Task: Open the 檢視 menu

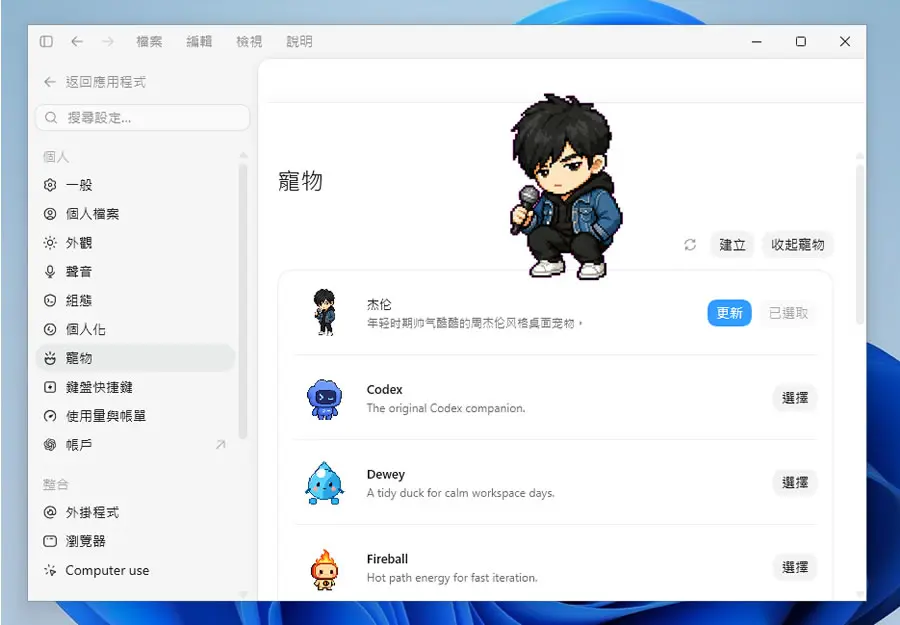Action: pyautogui.click(x=249, y=41)
